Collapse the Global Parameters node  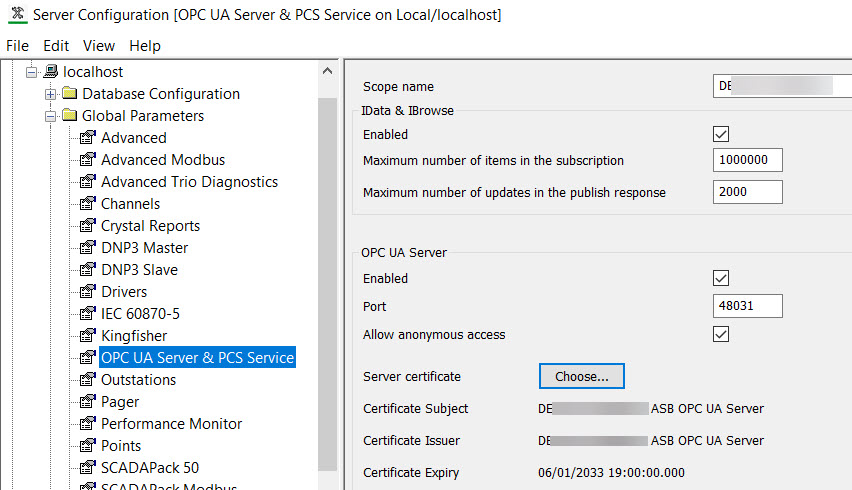(51, 116)
